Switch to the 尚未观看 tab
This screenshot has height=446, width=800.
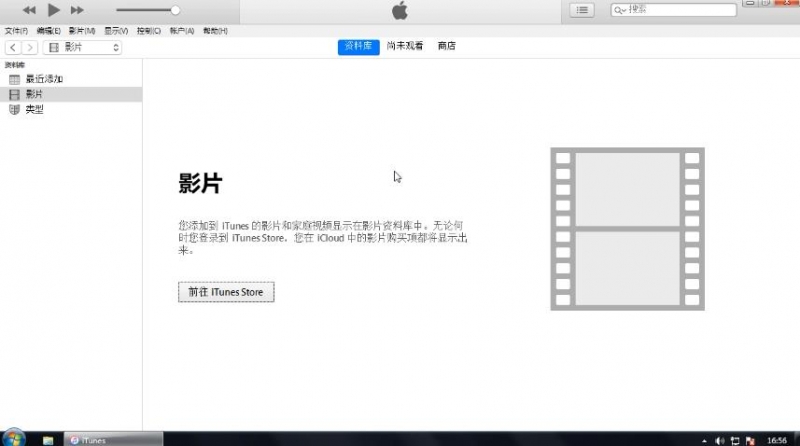point(405,46)
